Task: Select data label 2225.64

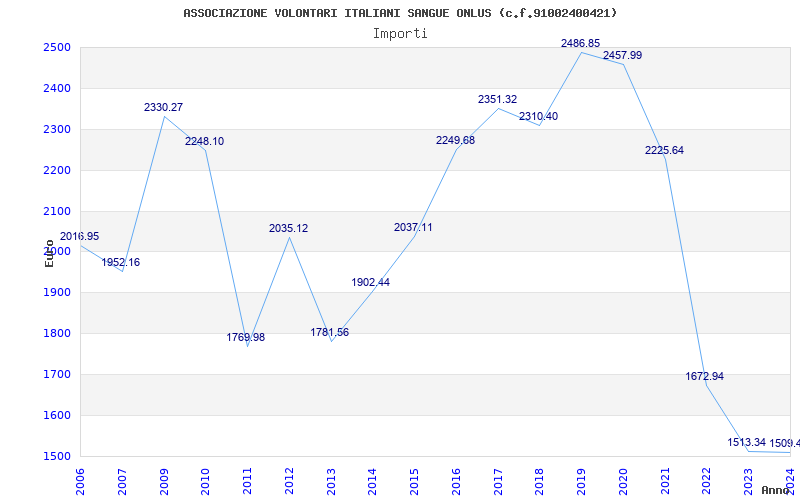Action: coord(664,151)
